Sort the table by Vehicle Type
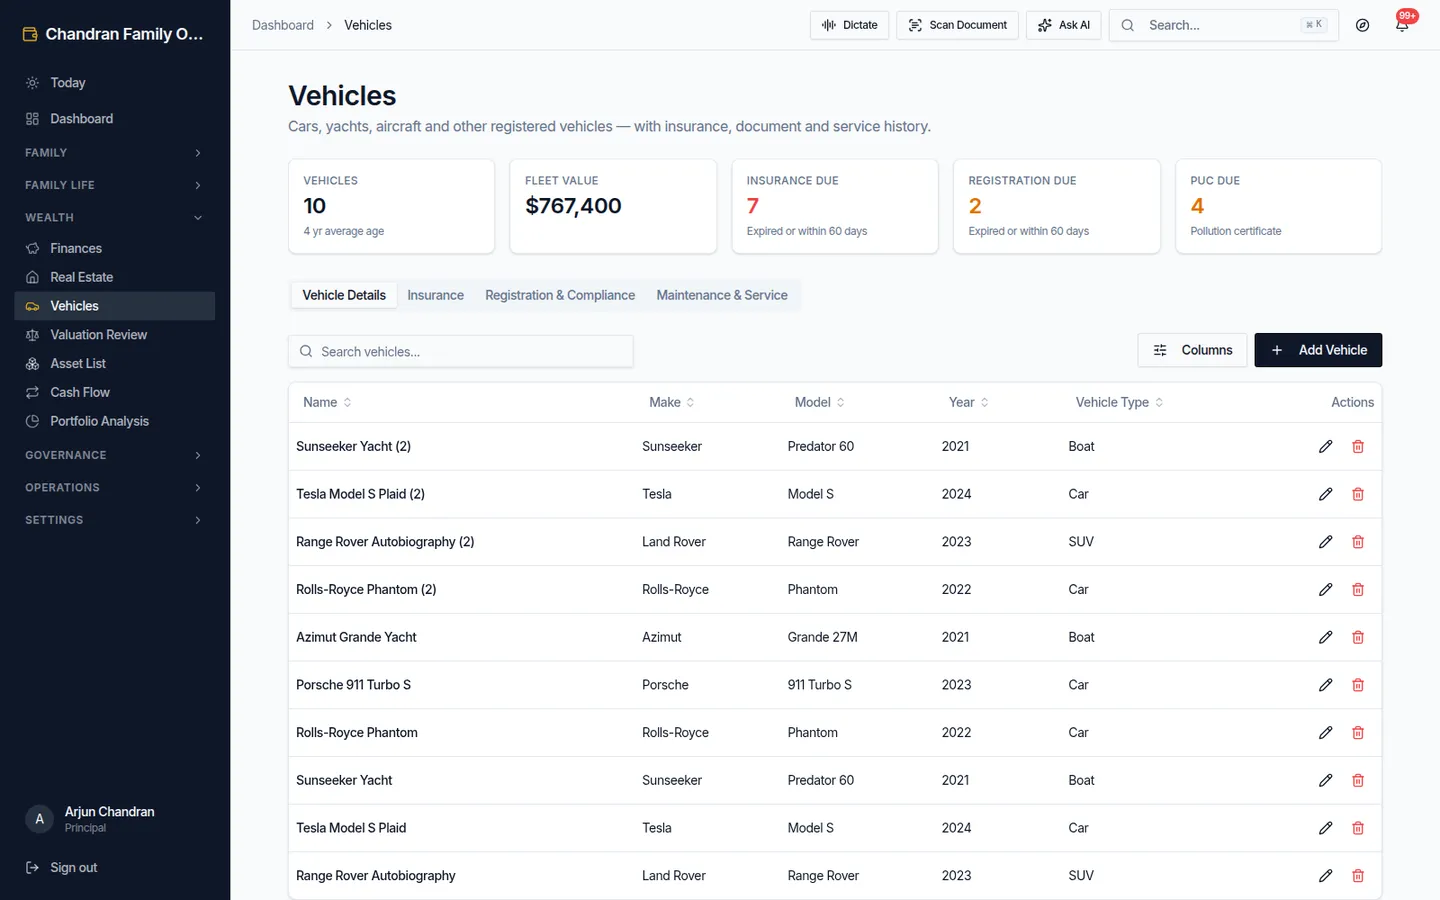The image size is (1440, 900). (1119, 402)
